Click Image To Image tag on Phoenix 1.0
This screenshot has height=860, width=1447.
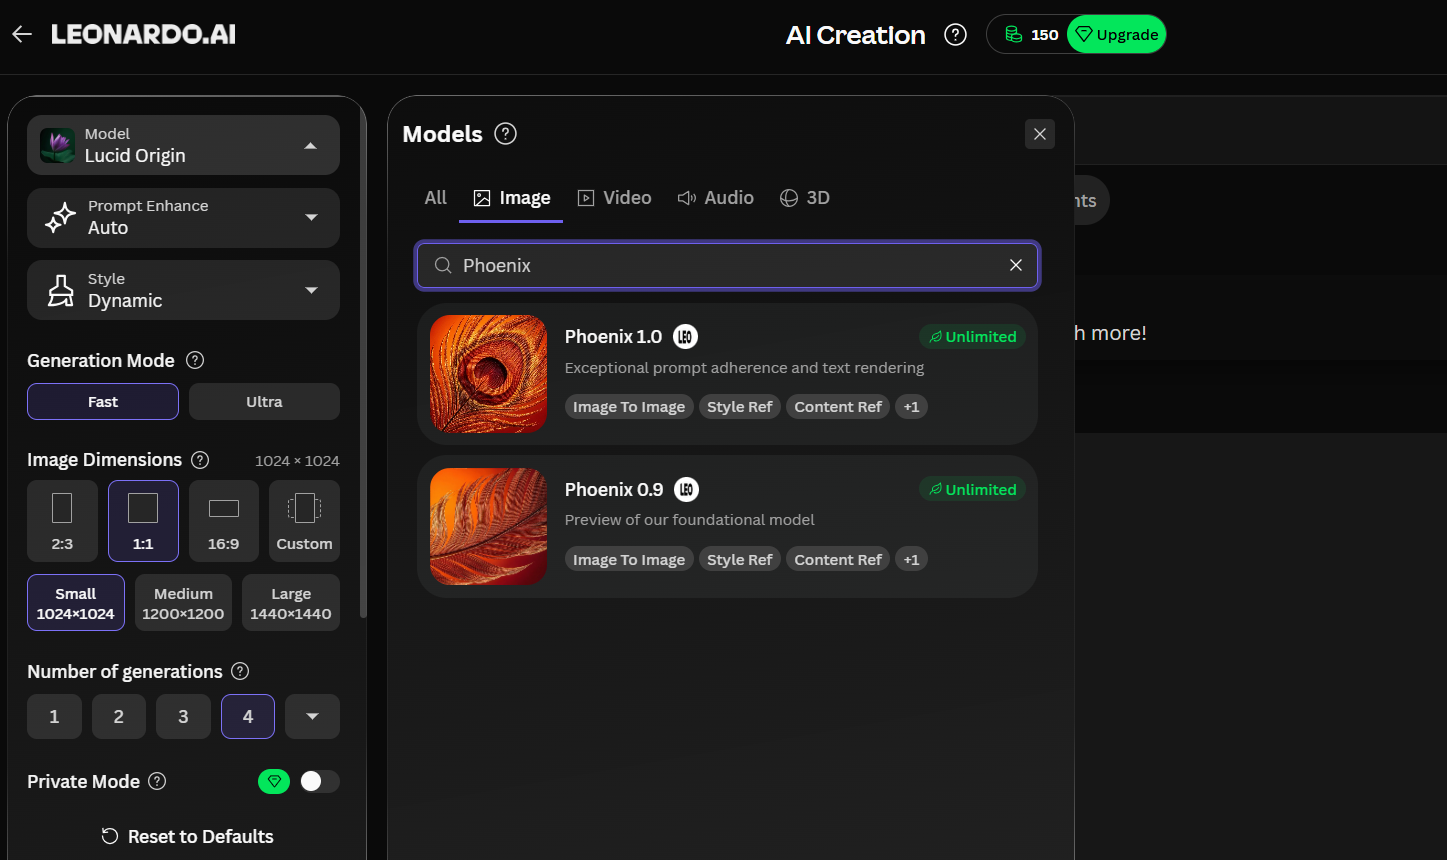(629, 407)
